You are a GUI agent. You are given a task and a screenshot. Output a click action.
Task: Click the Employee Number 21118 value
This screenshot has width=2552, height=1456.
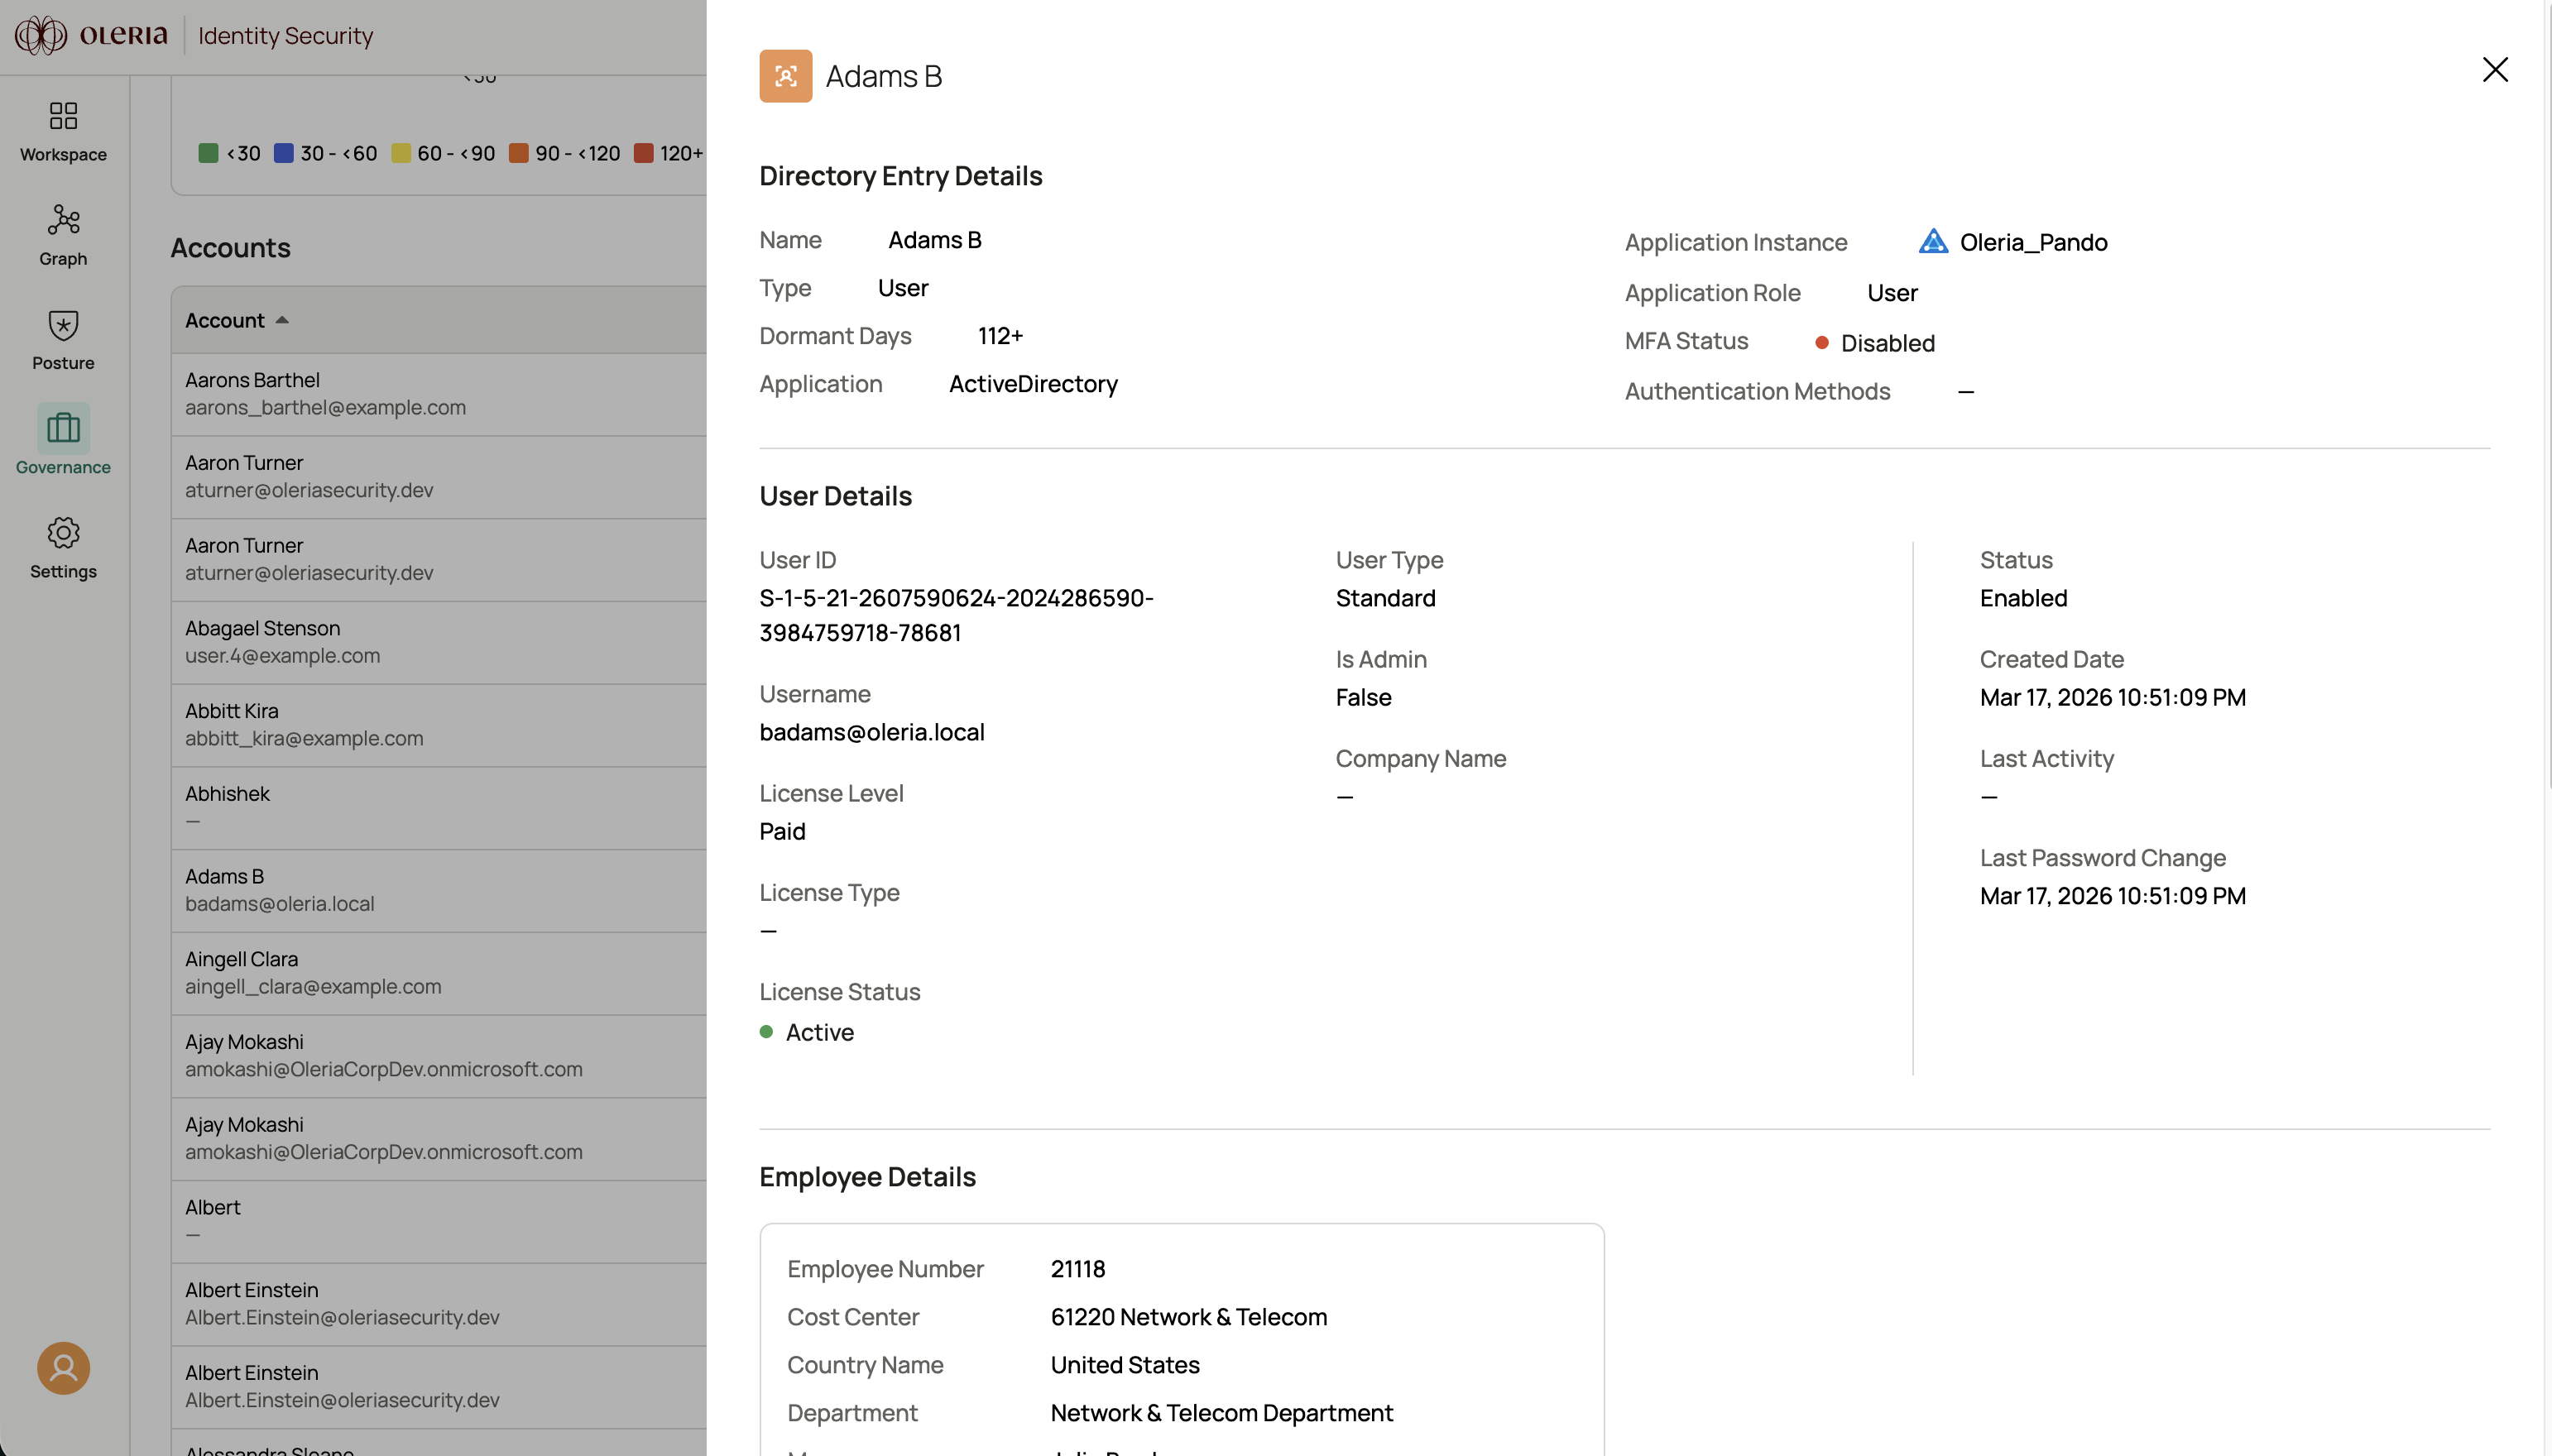[1077, 1269]
